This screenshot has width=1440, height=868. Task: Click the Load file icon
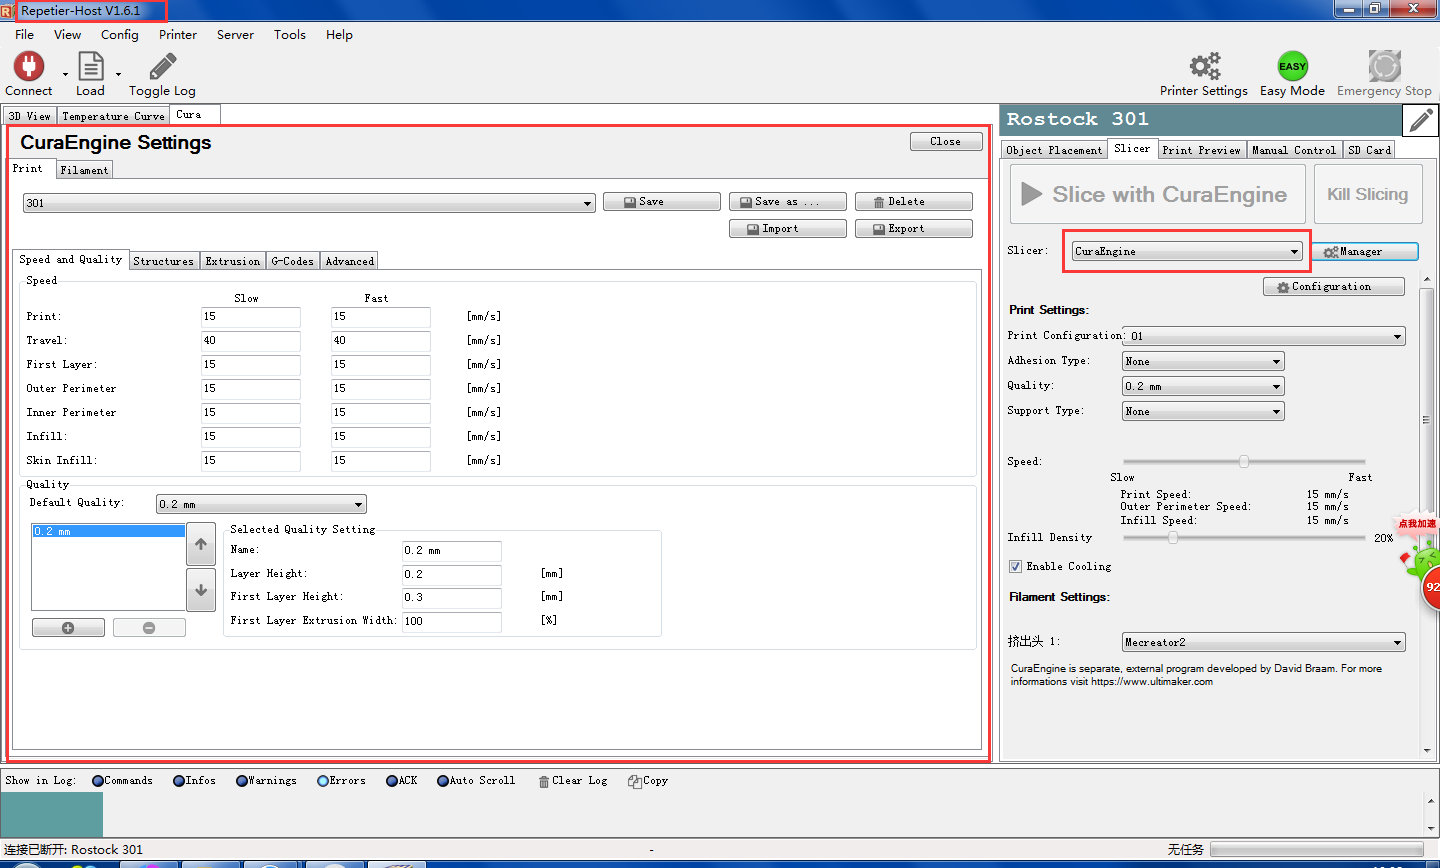[x=90, y=67]
